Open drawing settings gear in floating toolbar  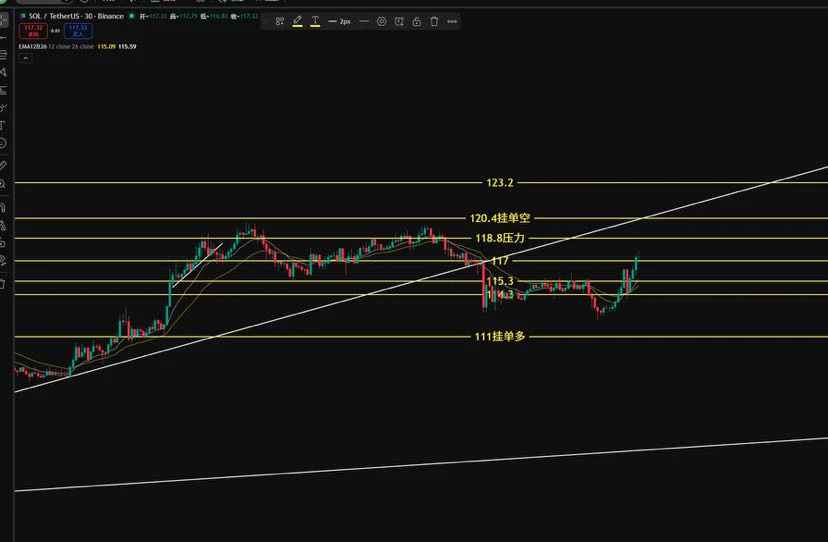pyautogui.click(x=382, y=22)
